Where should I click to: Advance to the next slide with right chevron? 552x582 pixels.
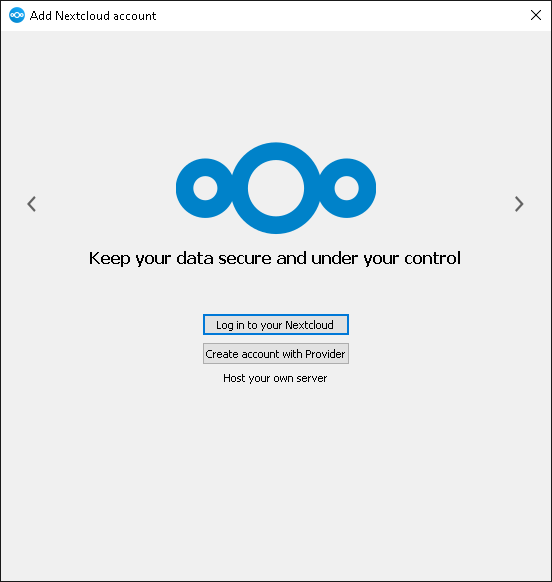click(519, 204)
